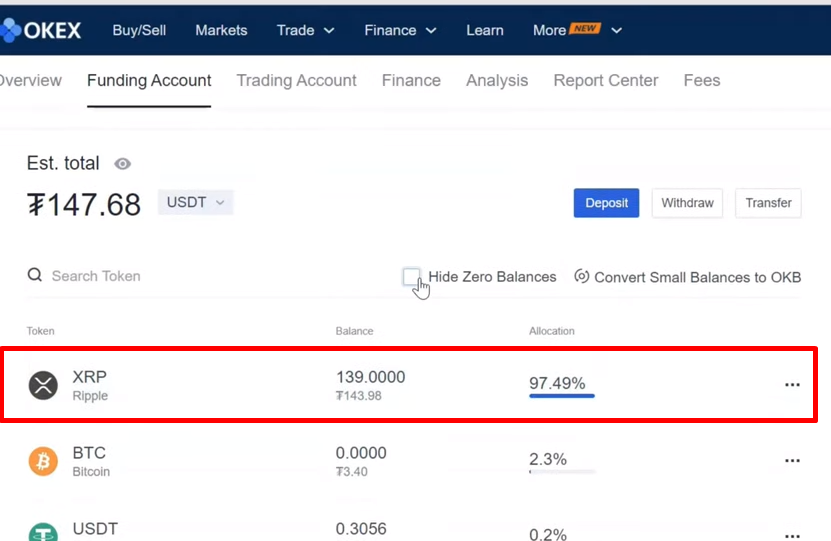Click the XRP value ₮143.98
This screenshot has width=831, height=541.
pyautogui.click(x=359, y=396)
